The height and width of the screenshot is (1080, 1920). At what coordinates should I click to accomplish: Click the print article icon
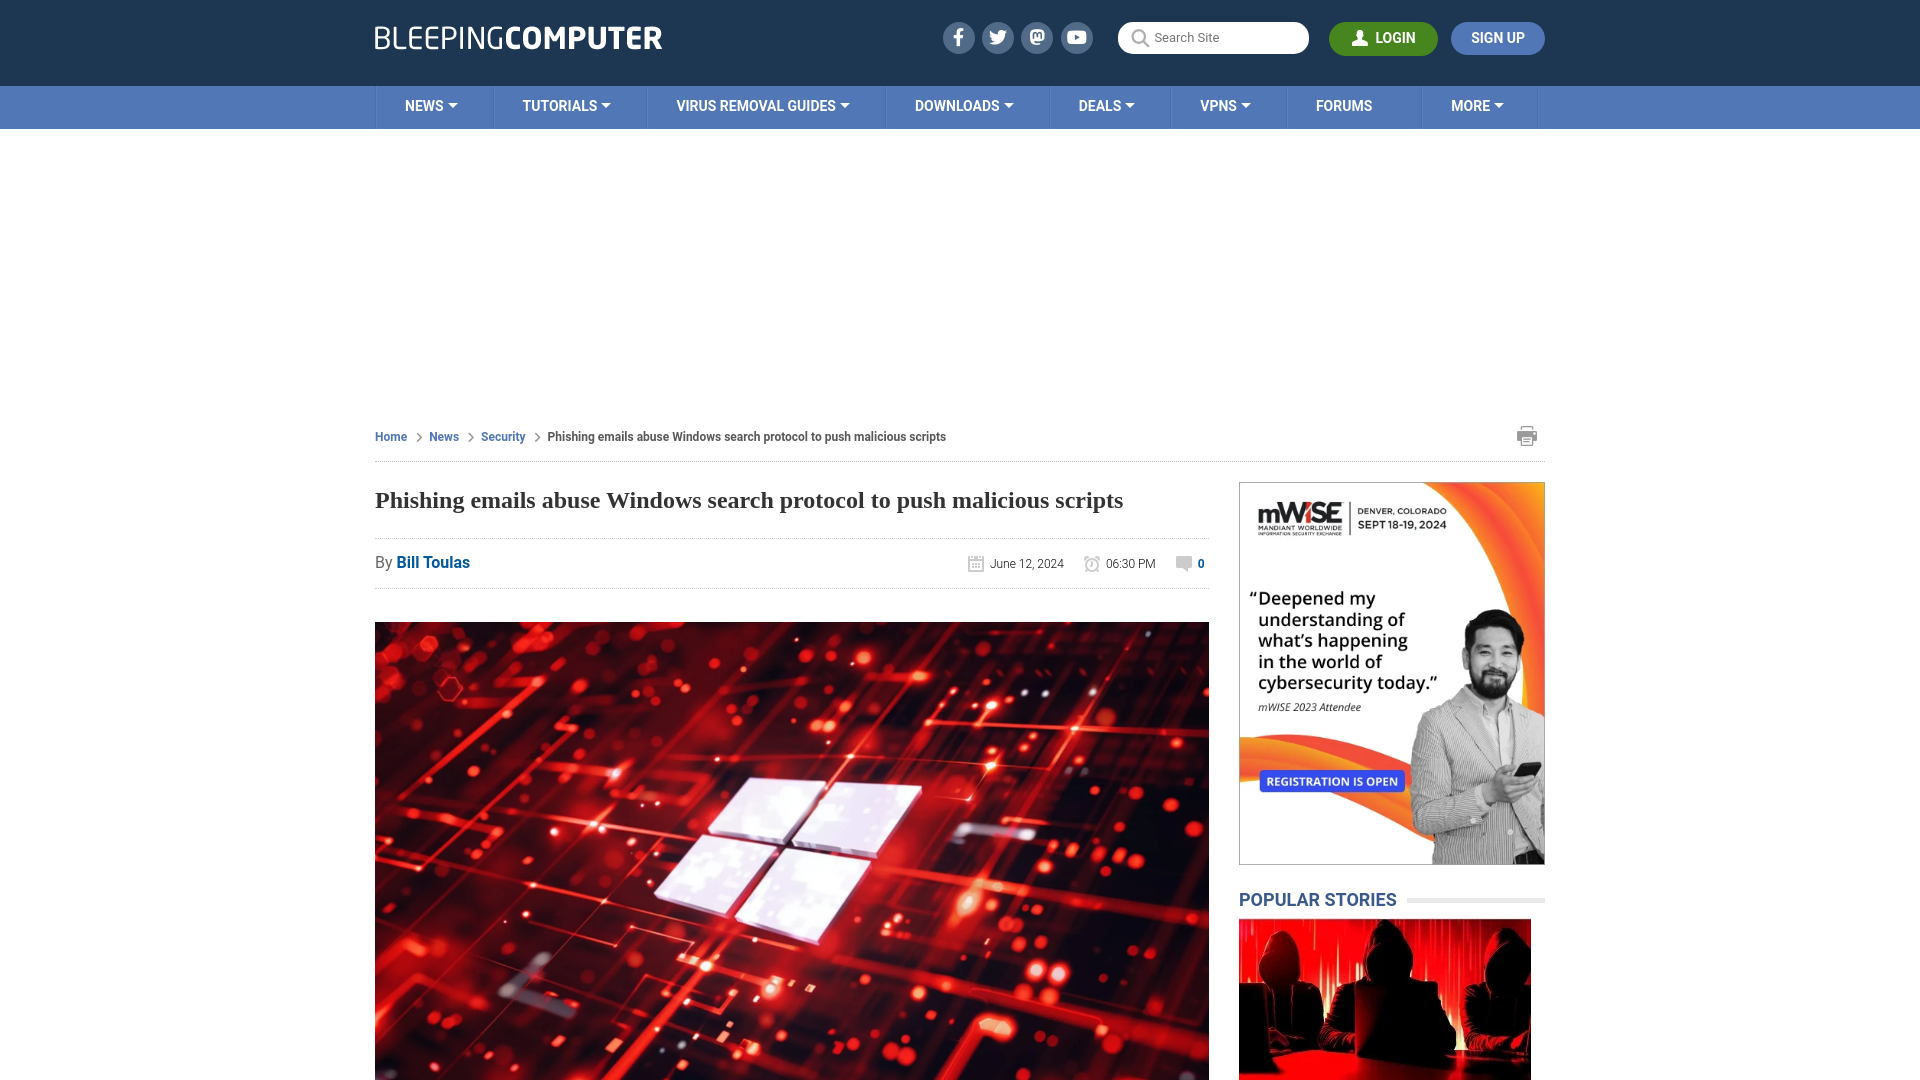[x=1527, y=435]
